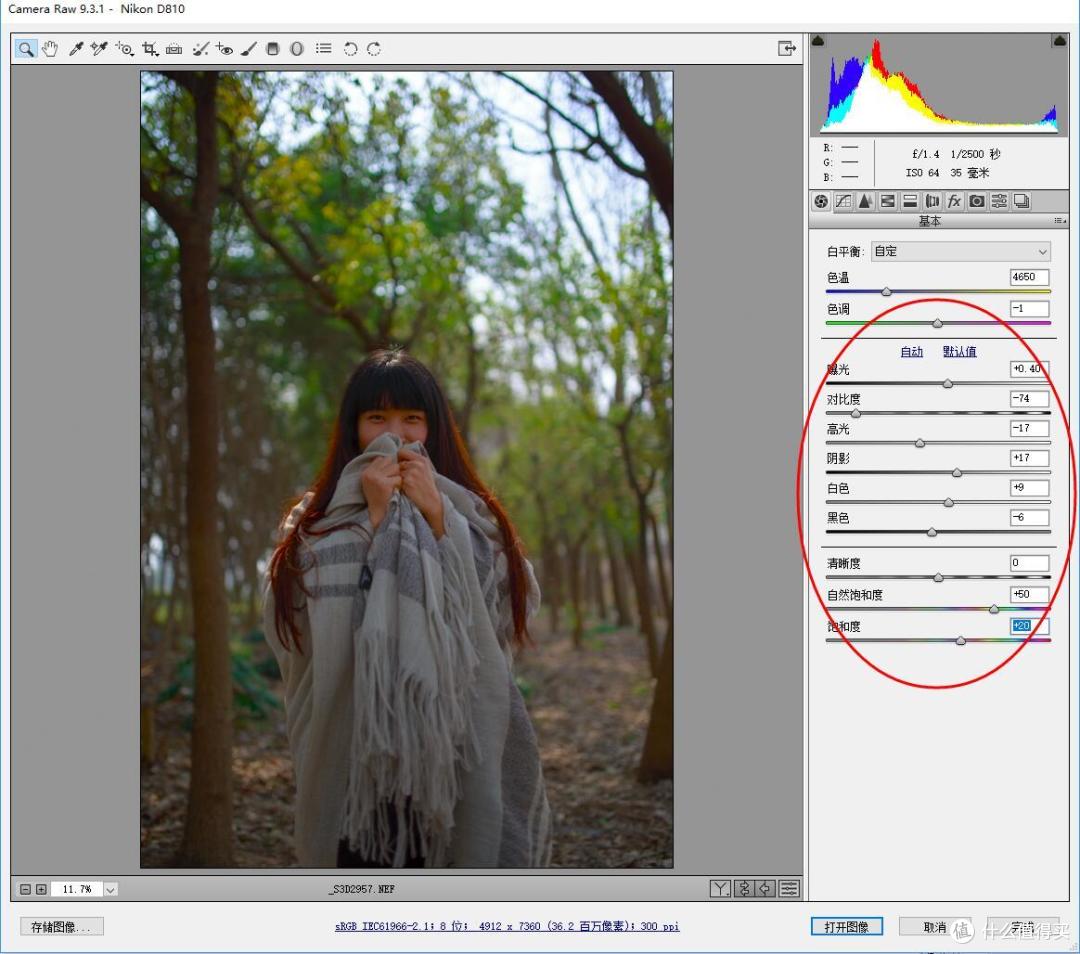Click the Contrast value field -74
The width and height of the screenshot is (1080, 954).
coord(1029,398)
